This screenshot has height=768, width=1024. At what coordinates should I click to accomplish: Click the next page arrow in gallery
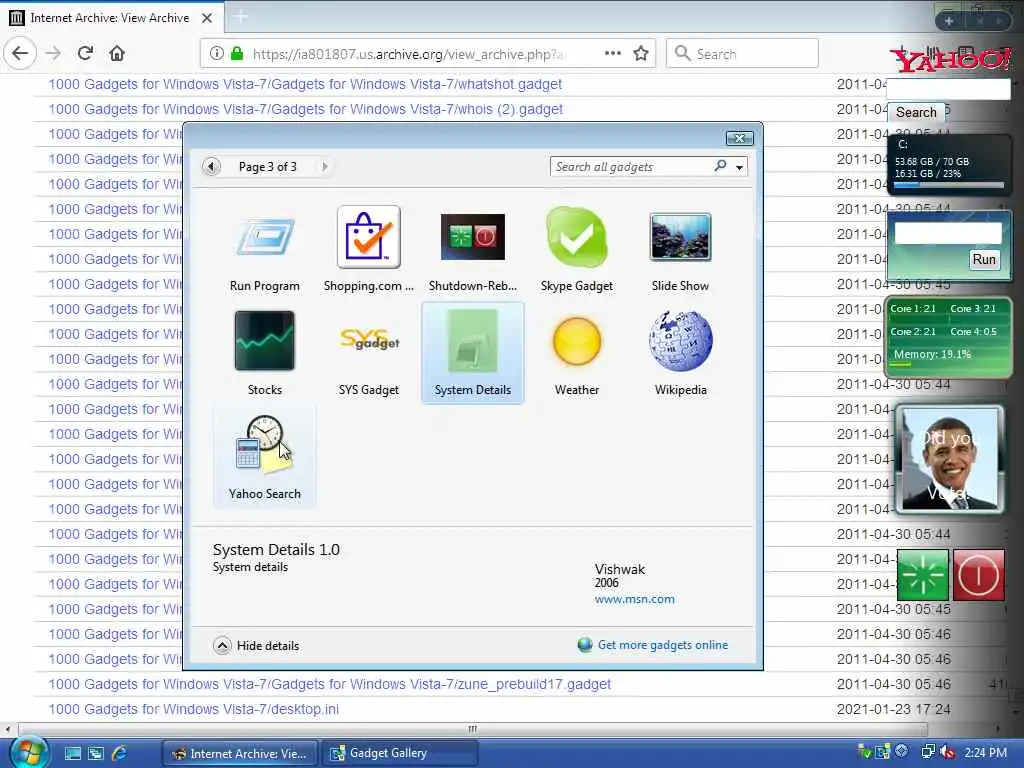pyautogui.click(x=325, y=167)
